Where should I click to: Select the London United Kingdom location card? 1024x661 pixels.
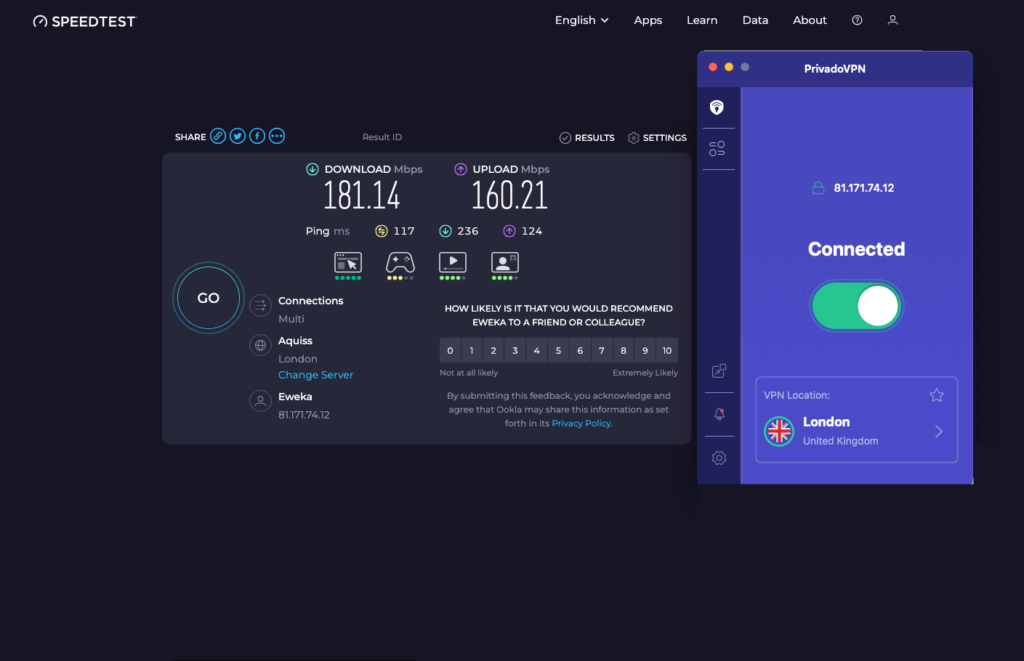856,420
